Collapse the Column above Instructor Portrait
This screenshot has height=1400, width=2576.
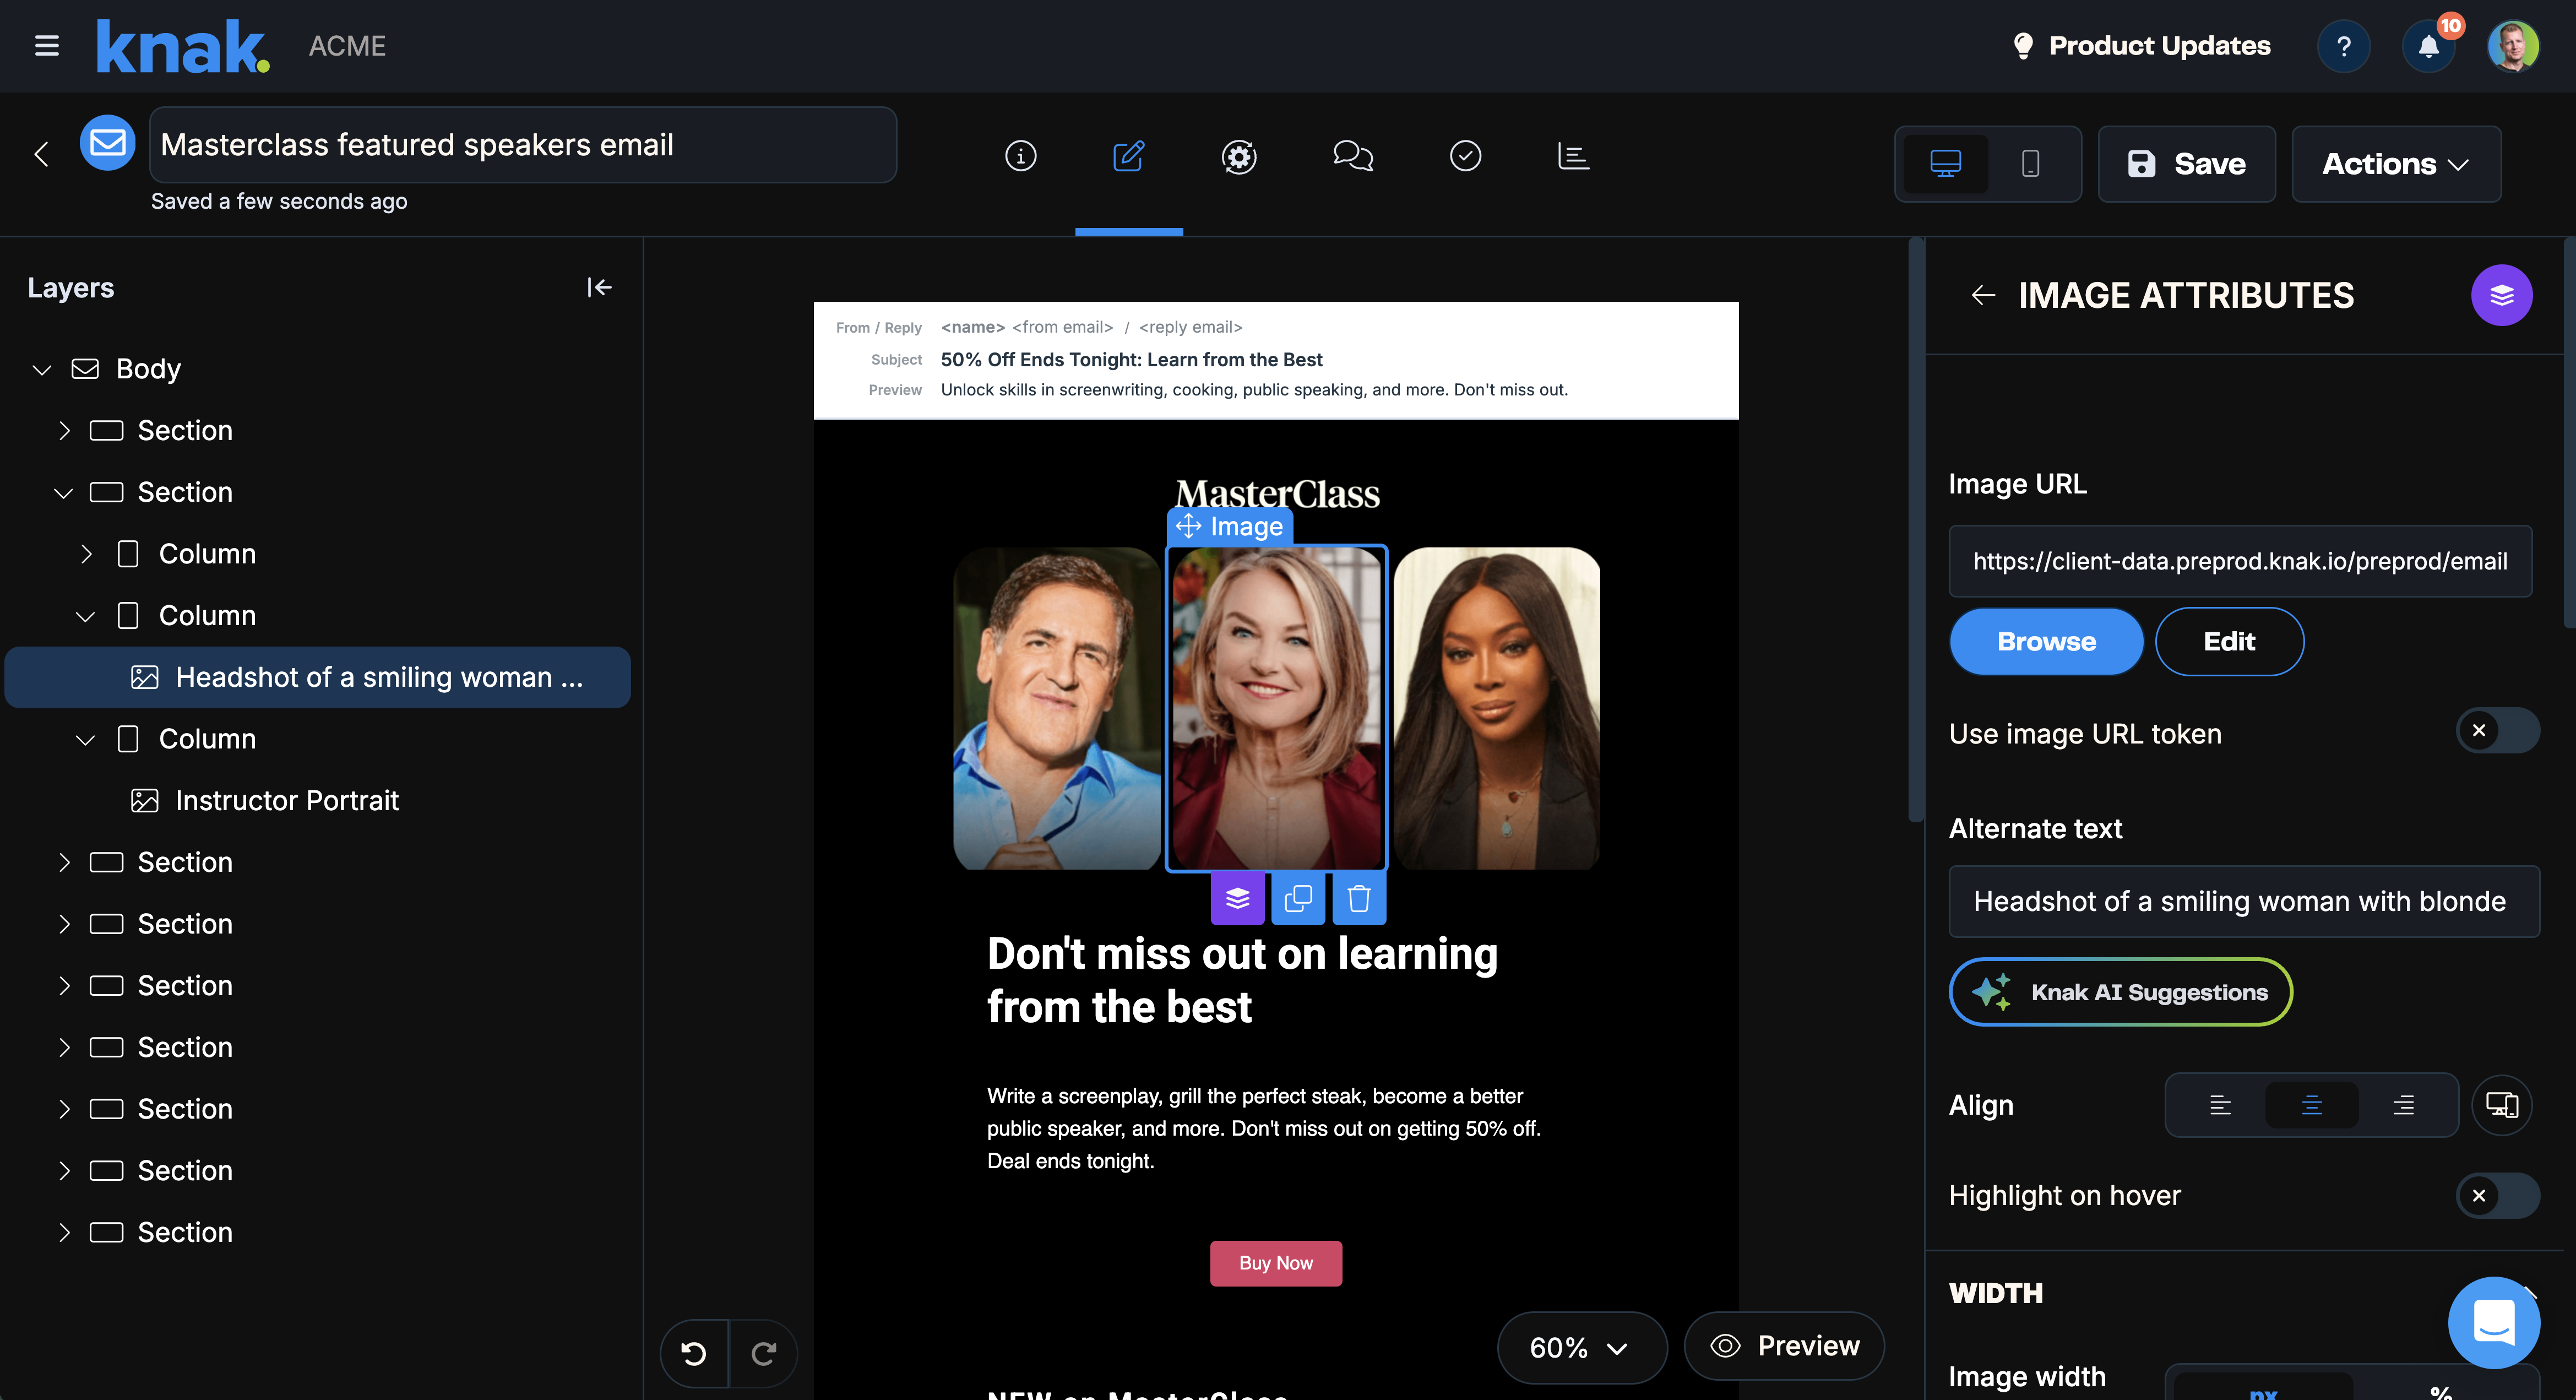pyautogui.click(x=85, y=740)
